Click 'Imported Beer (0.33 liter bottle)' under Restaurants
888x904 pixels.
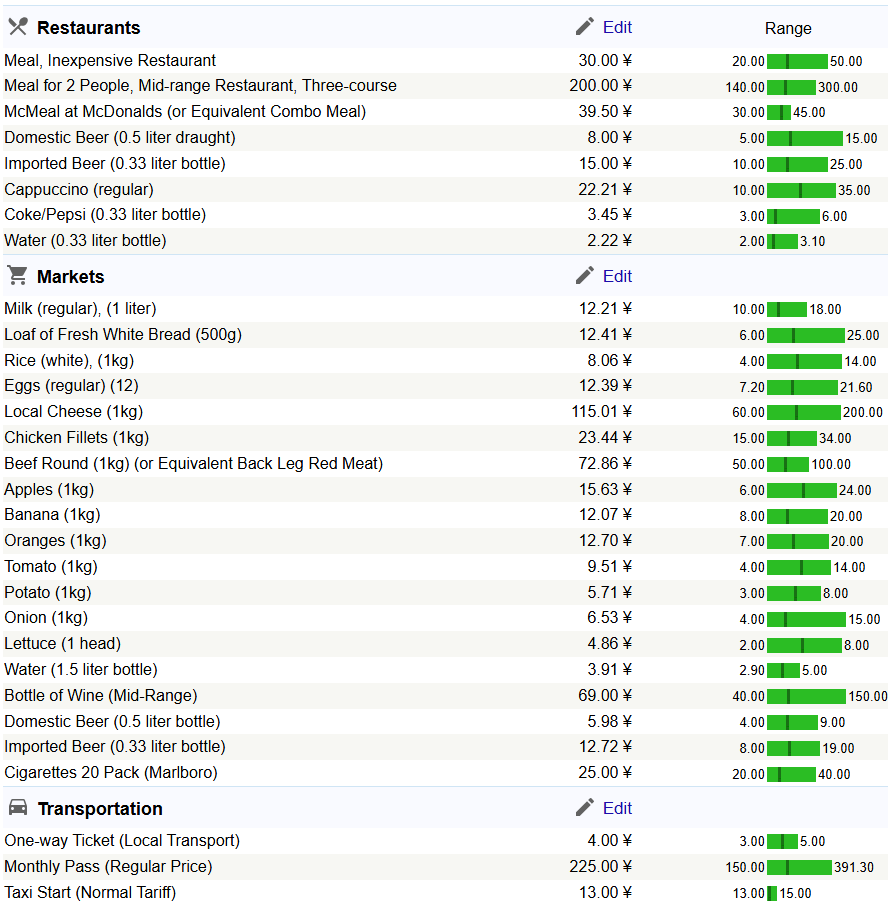tap(114, 164)
